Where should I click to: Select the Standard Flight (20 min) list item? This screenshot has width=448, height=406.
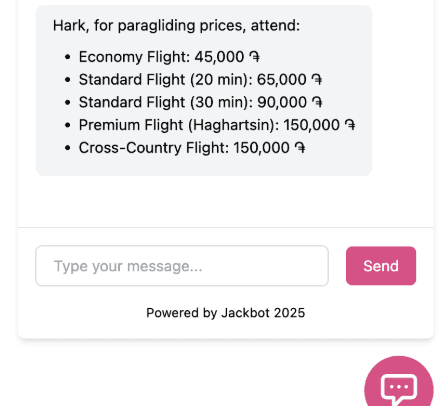click(x=200, y=80)
